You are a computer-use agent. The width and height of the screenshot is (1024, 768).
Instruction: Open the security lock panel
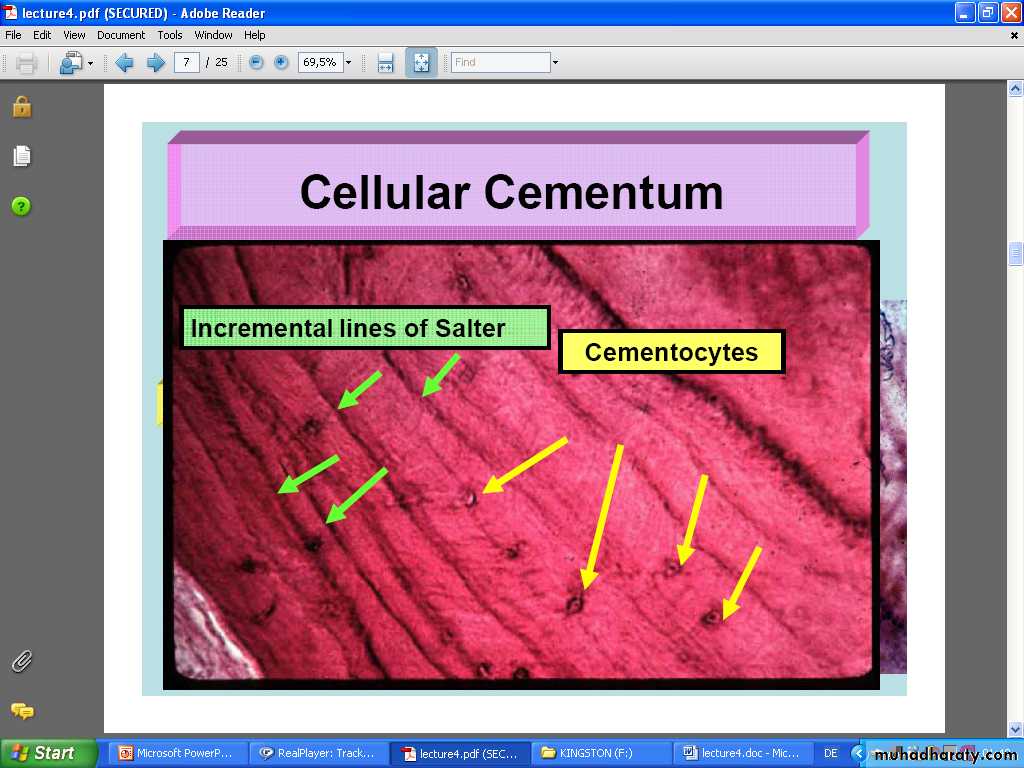click(21, 107)
